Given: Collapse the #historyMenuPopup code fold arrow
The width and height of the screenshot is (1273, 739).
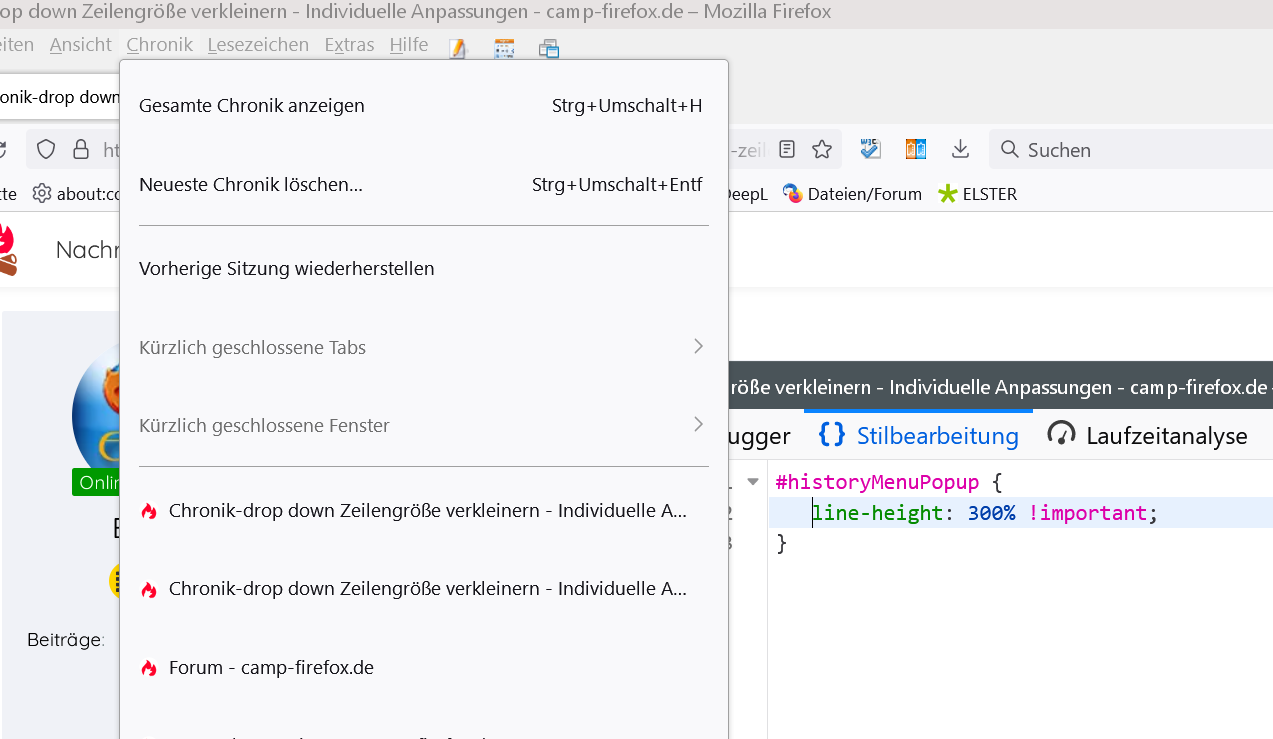Looking at the screenshot, I should [x=753, y=482].
